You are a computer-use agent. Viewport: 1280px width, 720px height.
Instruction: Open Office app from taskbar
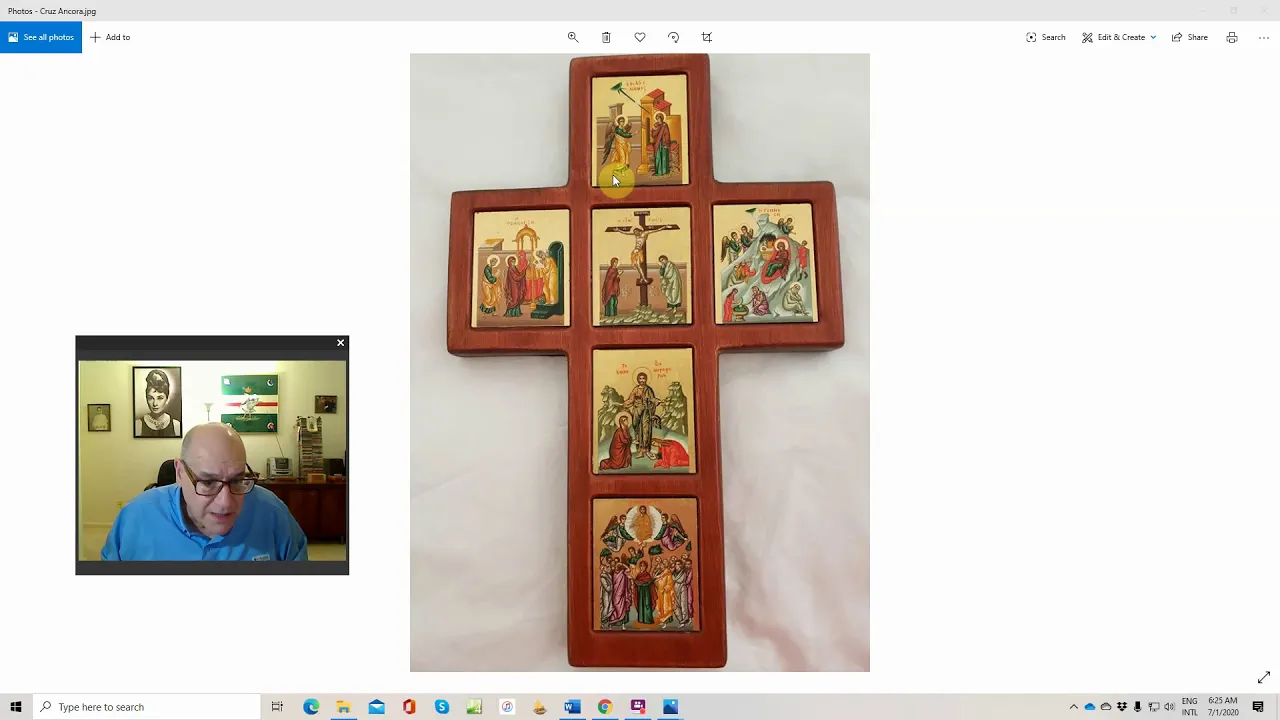(409, 707)
